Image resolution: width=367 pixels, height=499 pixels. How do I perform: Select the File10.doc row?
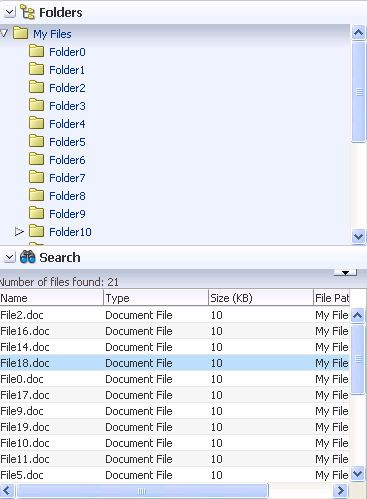(175, 443)
